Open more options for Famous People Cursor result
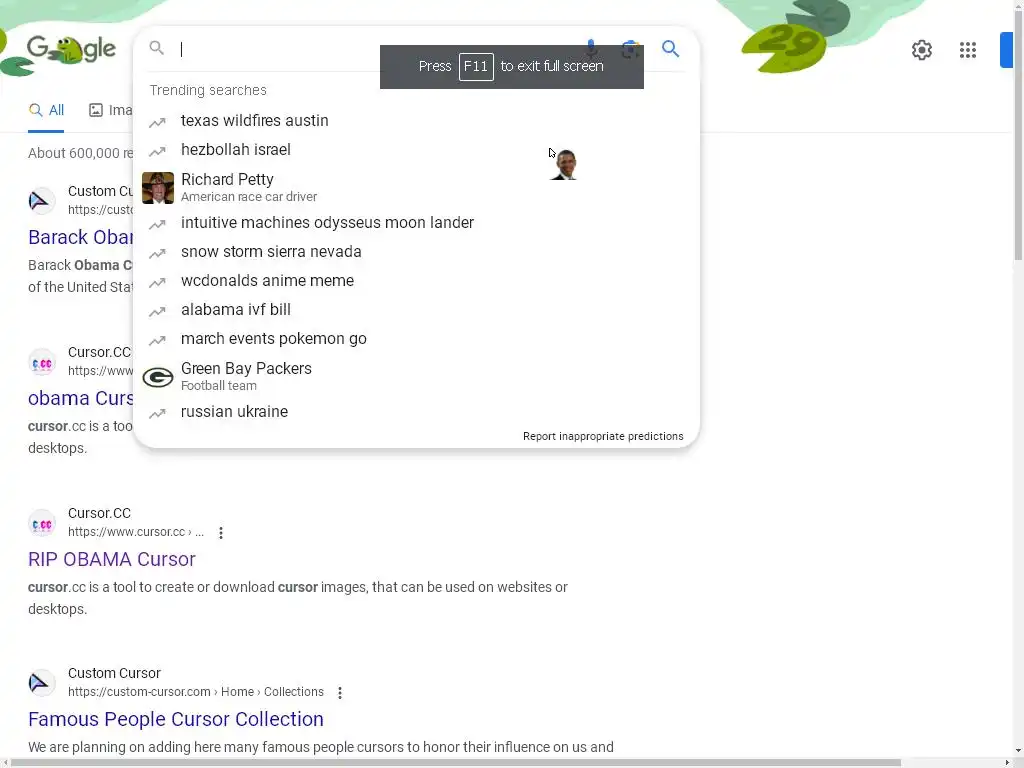Screen dimensions: 1024x768 coord(340,693)
